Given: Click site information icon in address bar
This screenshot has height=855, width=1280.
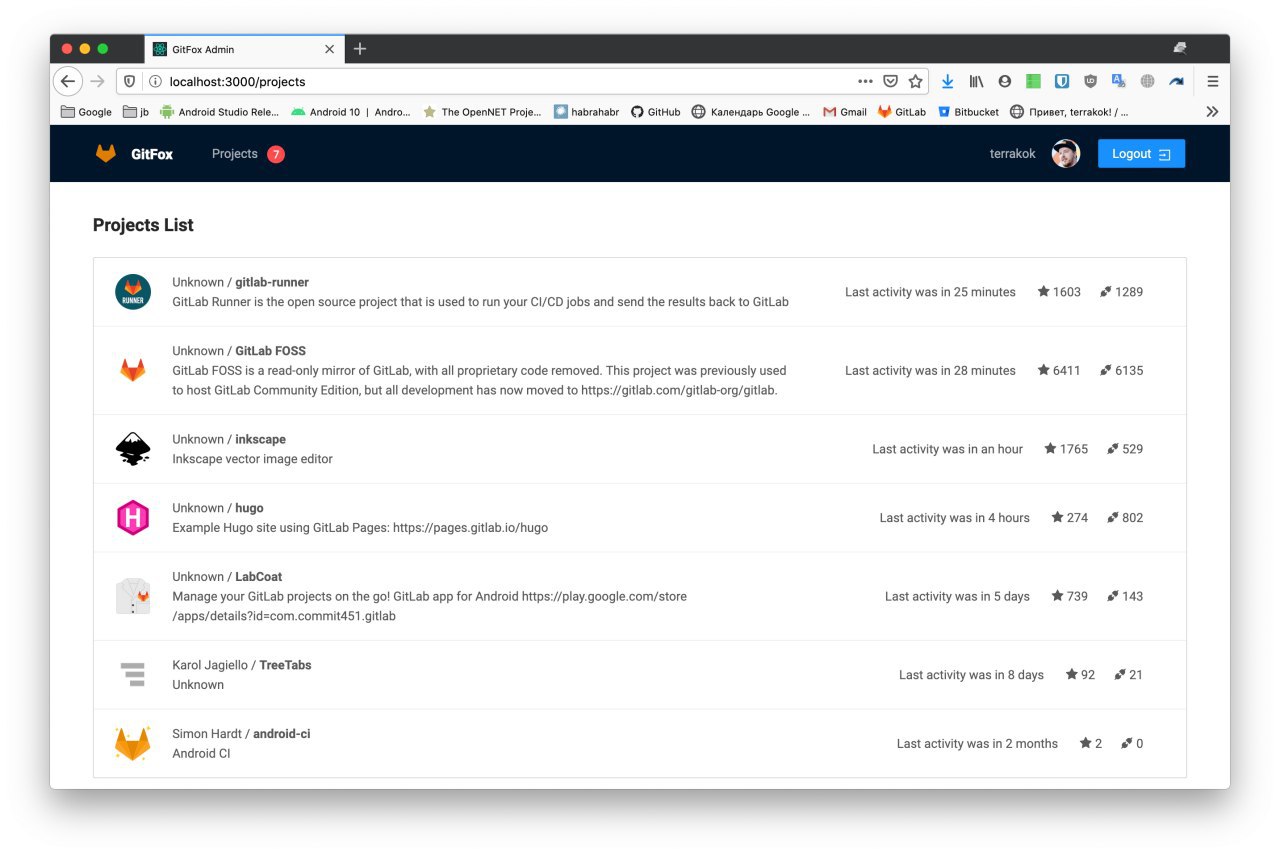Looking at the screenshot, I should pyautogui.click(x=155, y=82).
